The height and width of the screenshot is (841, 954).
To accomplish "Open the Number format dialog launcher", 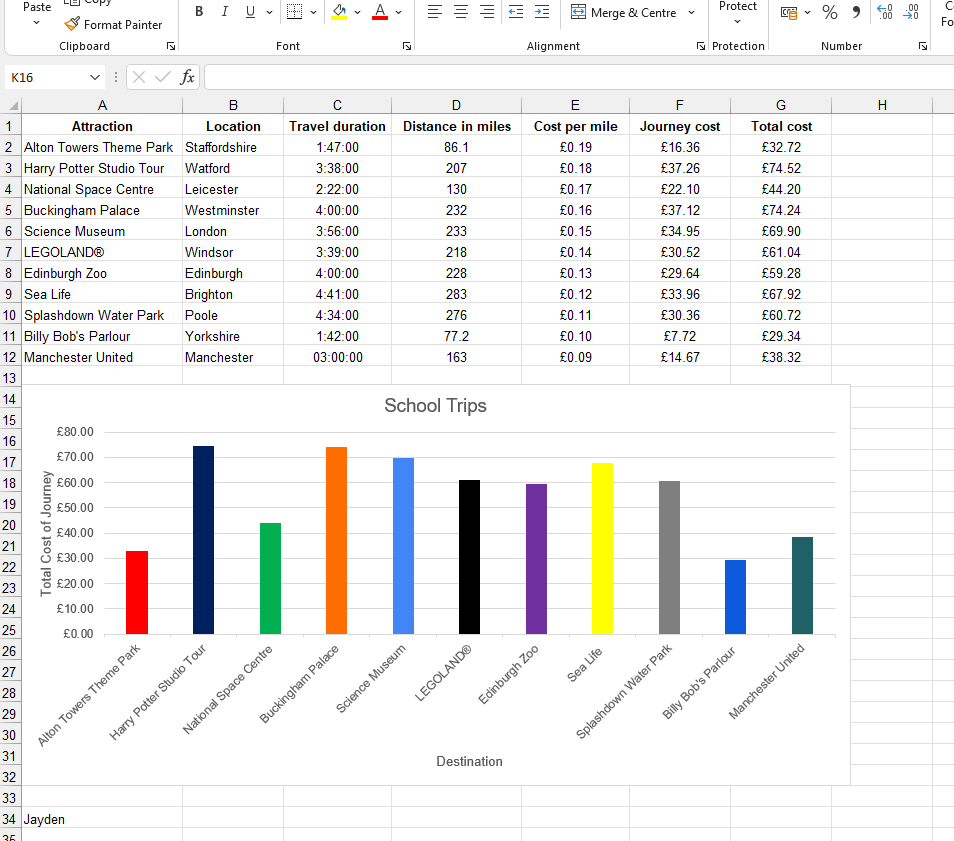I will 923,46.
